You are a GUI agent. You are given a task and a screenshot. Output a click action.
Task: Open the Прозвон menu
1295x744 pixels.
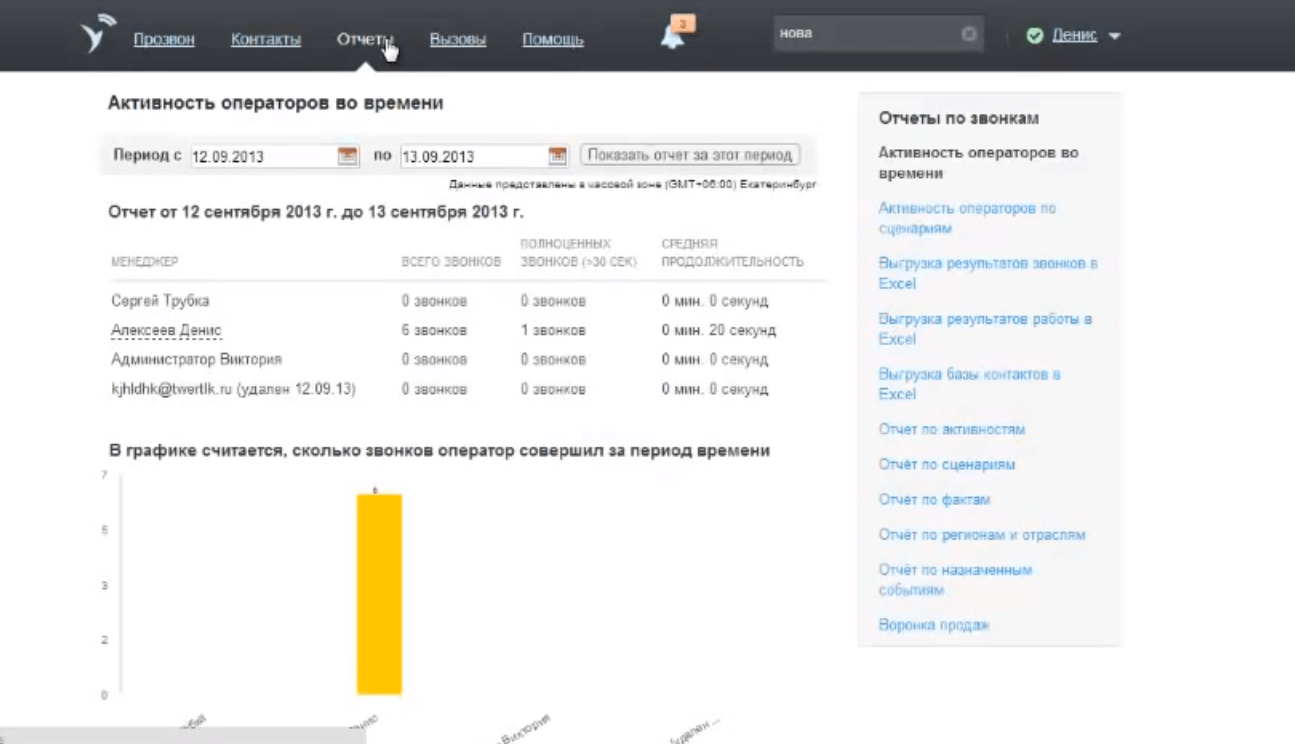(x=164, y=40)
